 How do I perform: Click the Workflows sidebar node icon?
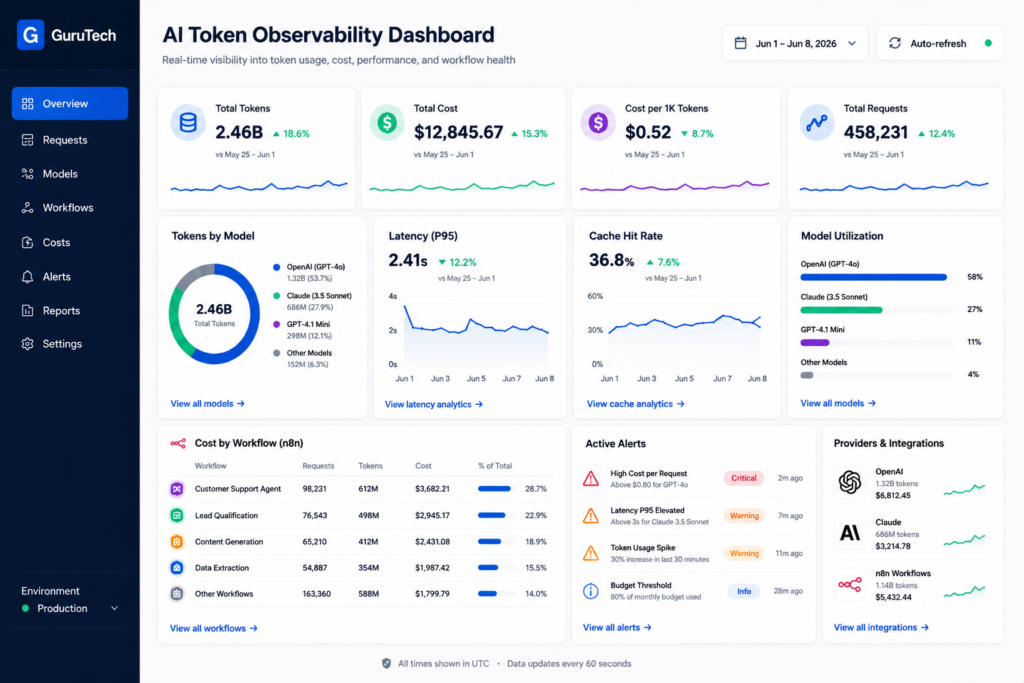click(x=27, y=208)
